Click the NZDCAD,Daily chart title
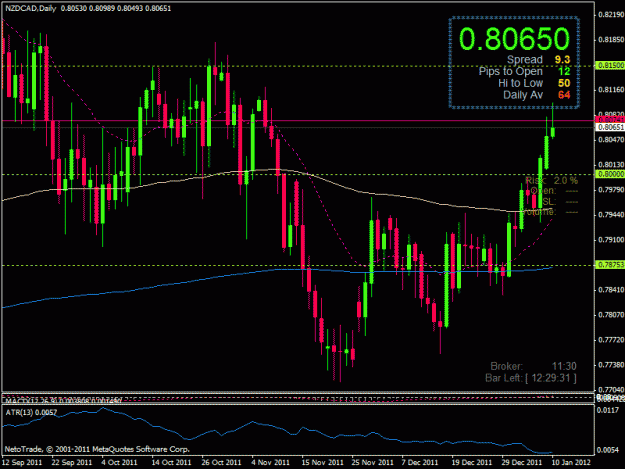This screenshot has height=469, width=625. click(x=30, y=8)
